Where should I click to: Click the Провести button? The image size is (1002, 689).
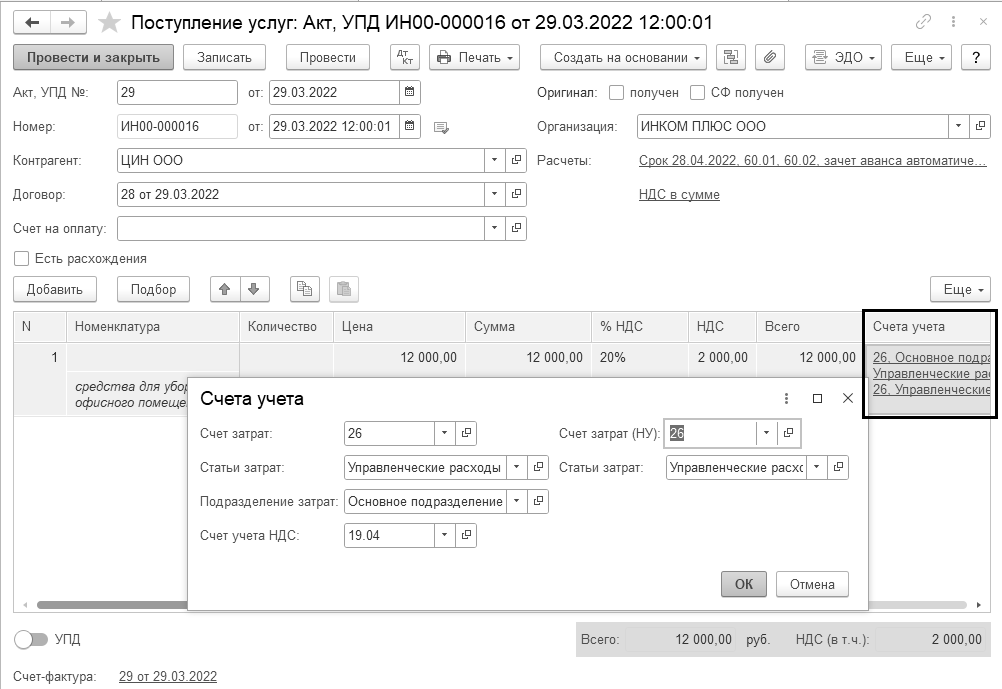pos(328,58)
